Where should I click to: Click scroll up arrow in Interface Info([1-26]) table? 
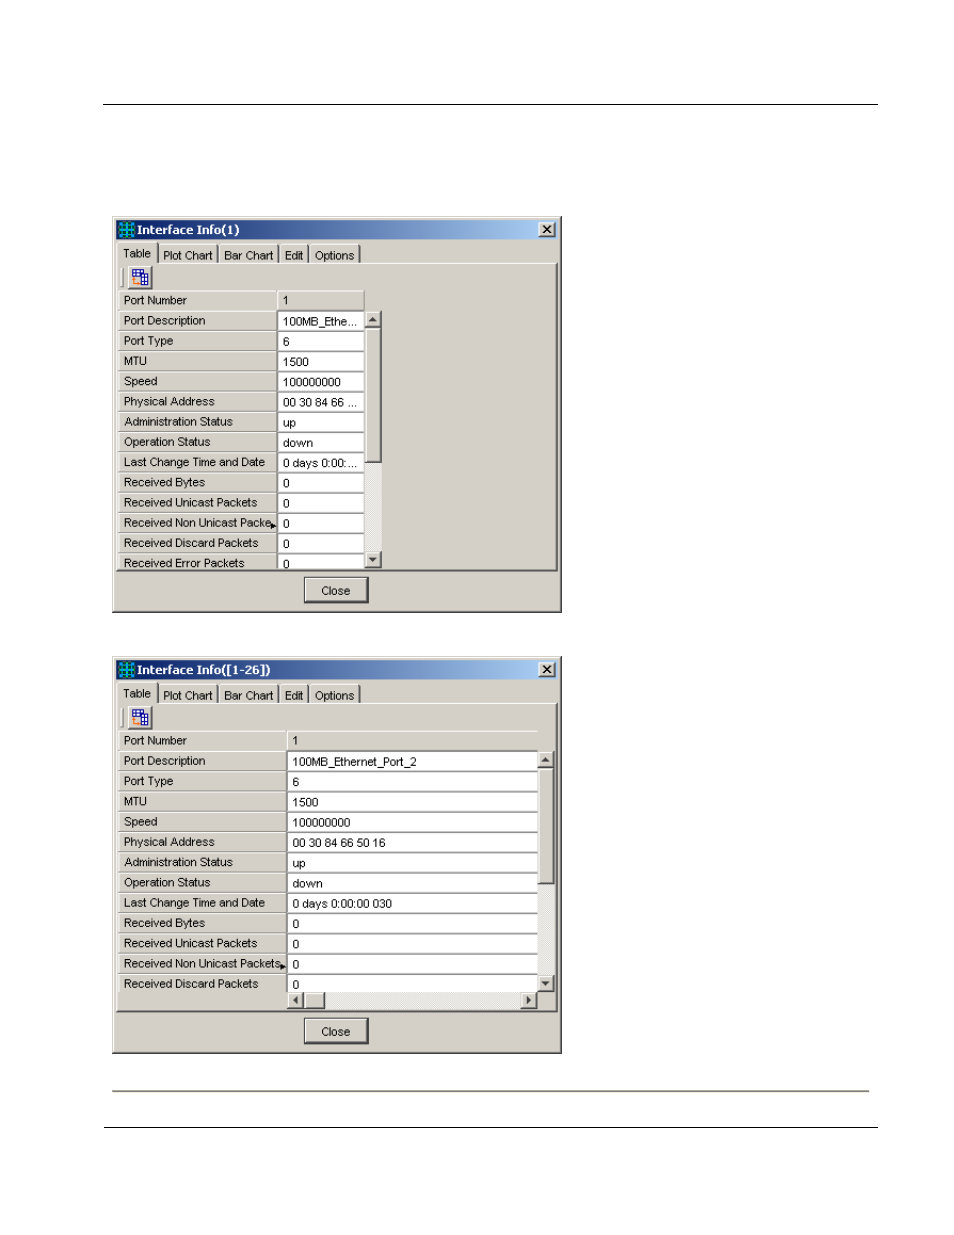(x=546, y=760)
